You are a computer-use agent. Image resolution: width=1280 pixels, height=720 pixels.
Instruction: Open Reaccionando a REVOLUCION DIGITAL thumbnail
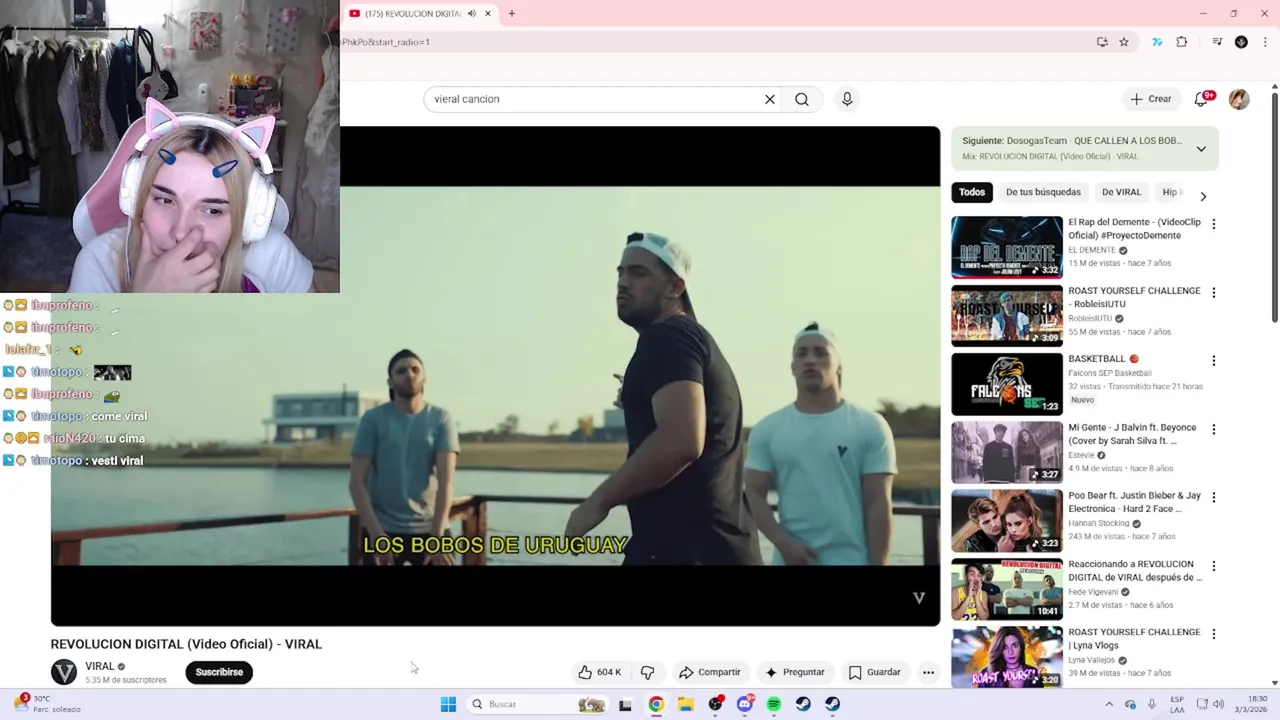pyautogui.click(x=1007, y=589)
